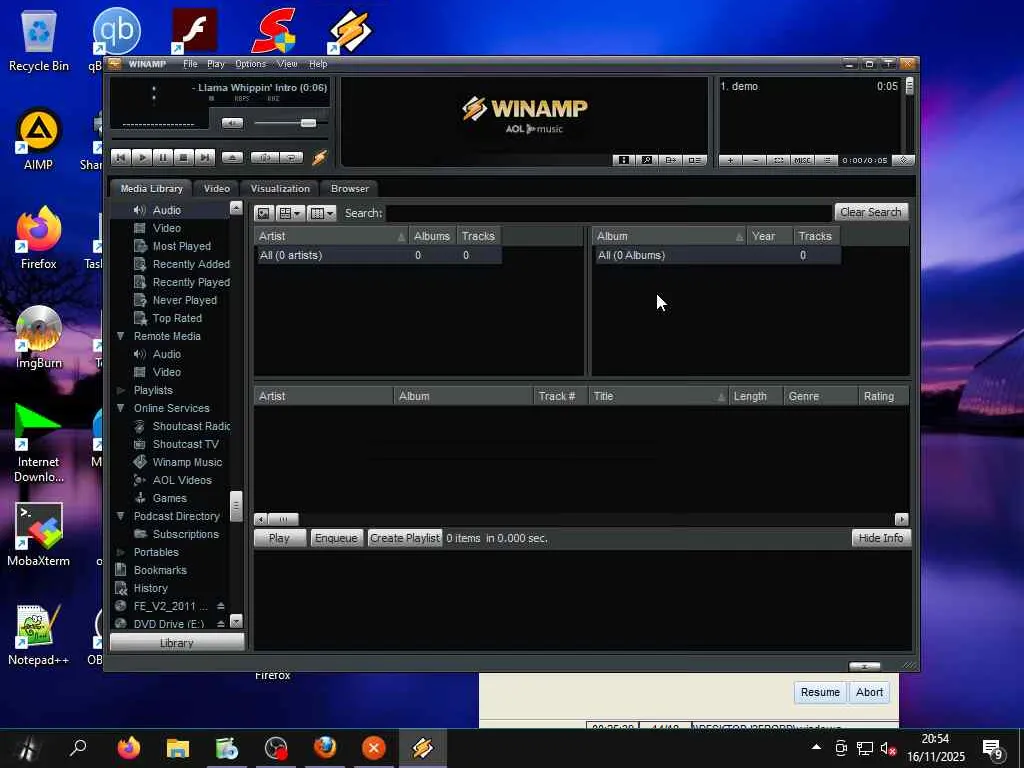
Task: Select Top Rated in library tree
Action: [x=176, y=318]
